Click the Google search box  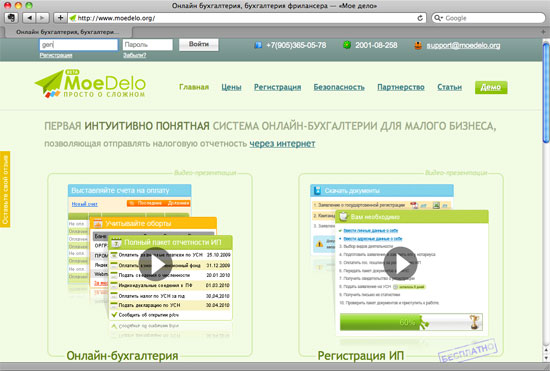pyautogui.click(x=488, y=18)
